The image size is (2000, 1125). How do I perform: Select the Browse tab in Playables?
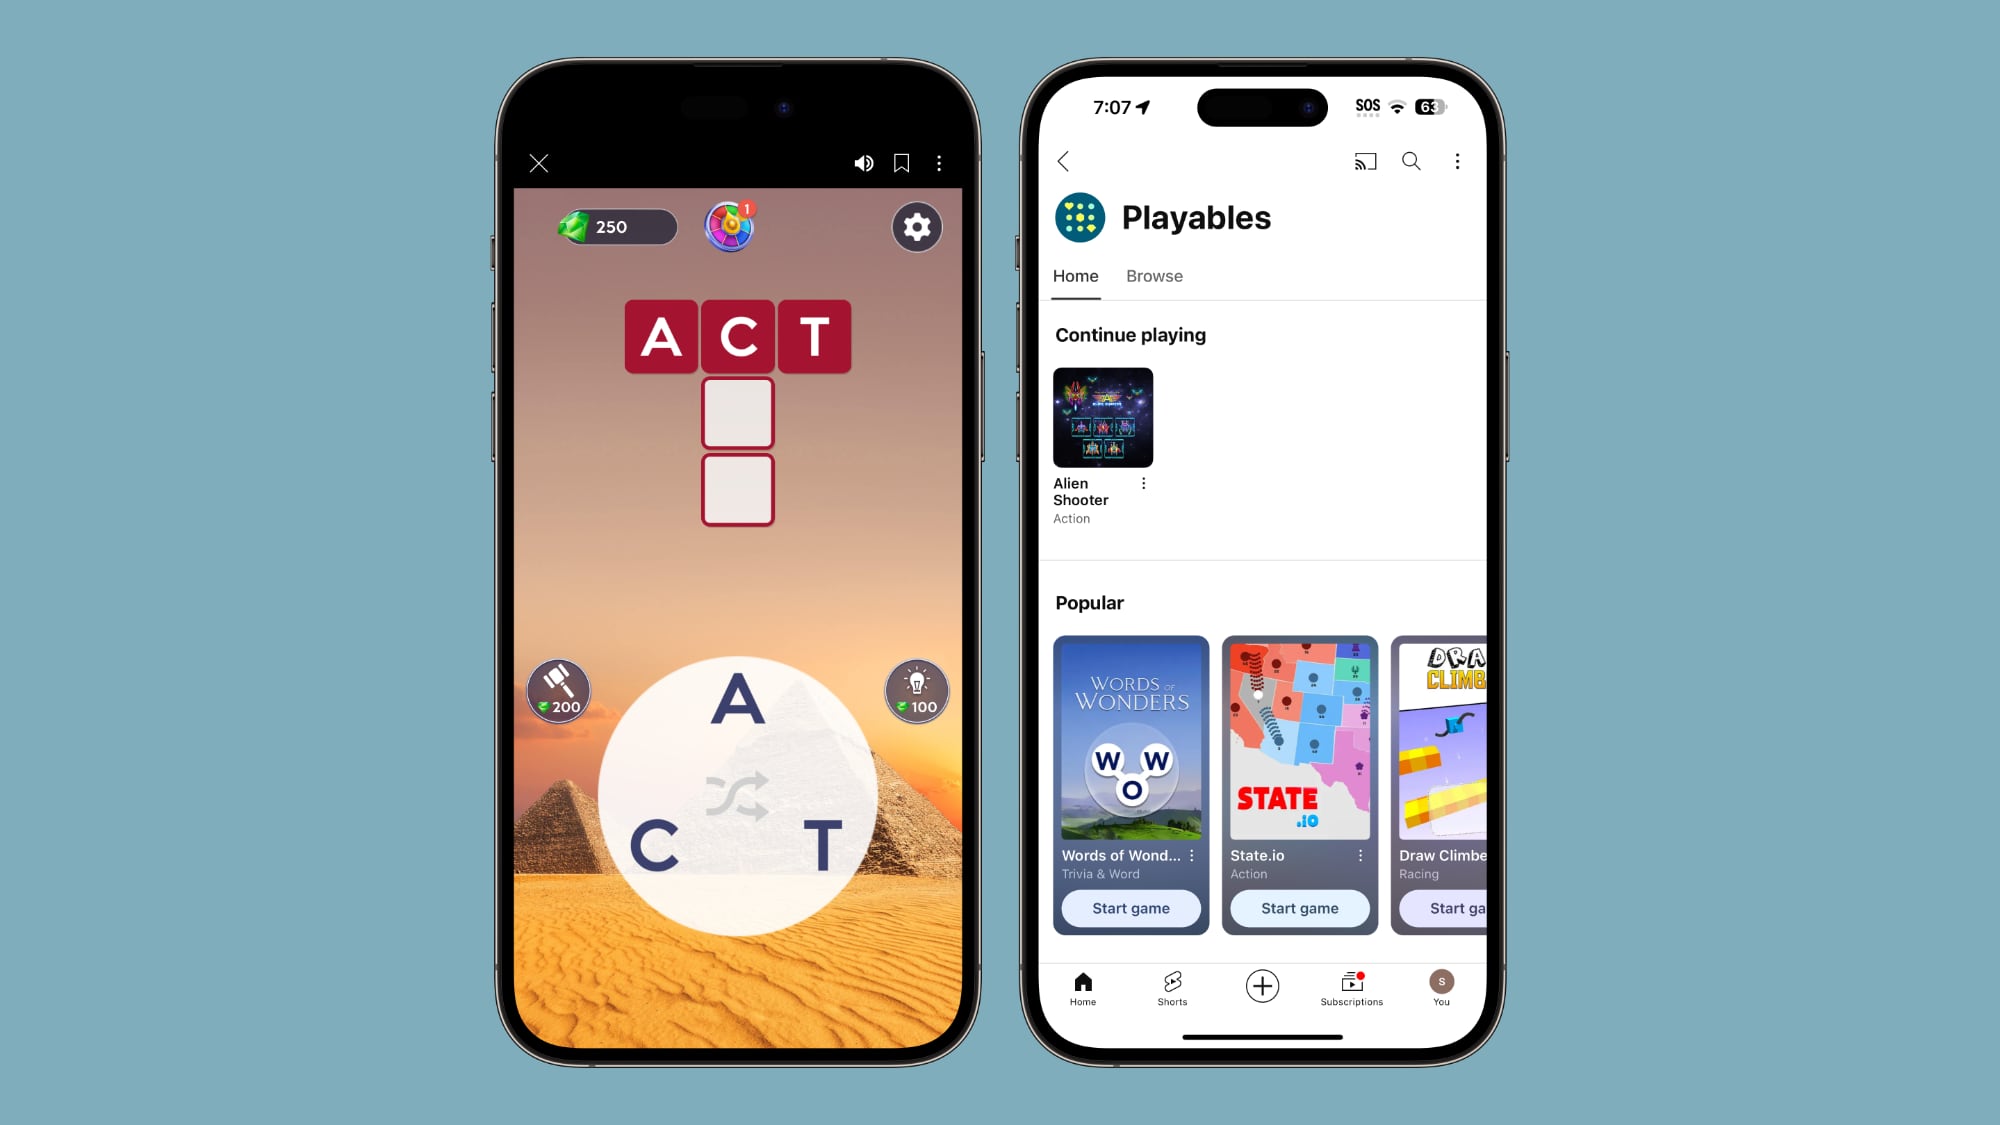tap(1155, 275)
